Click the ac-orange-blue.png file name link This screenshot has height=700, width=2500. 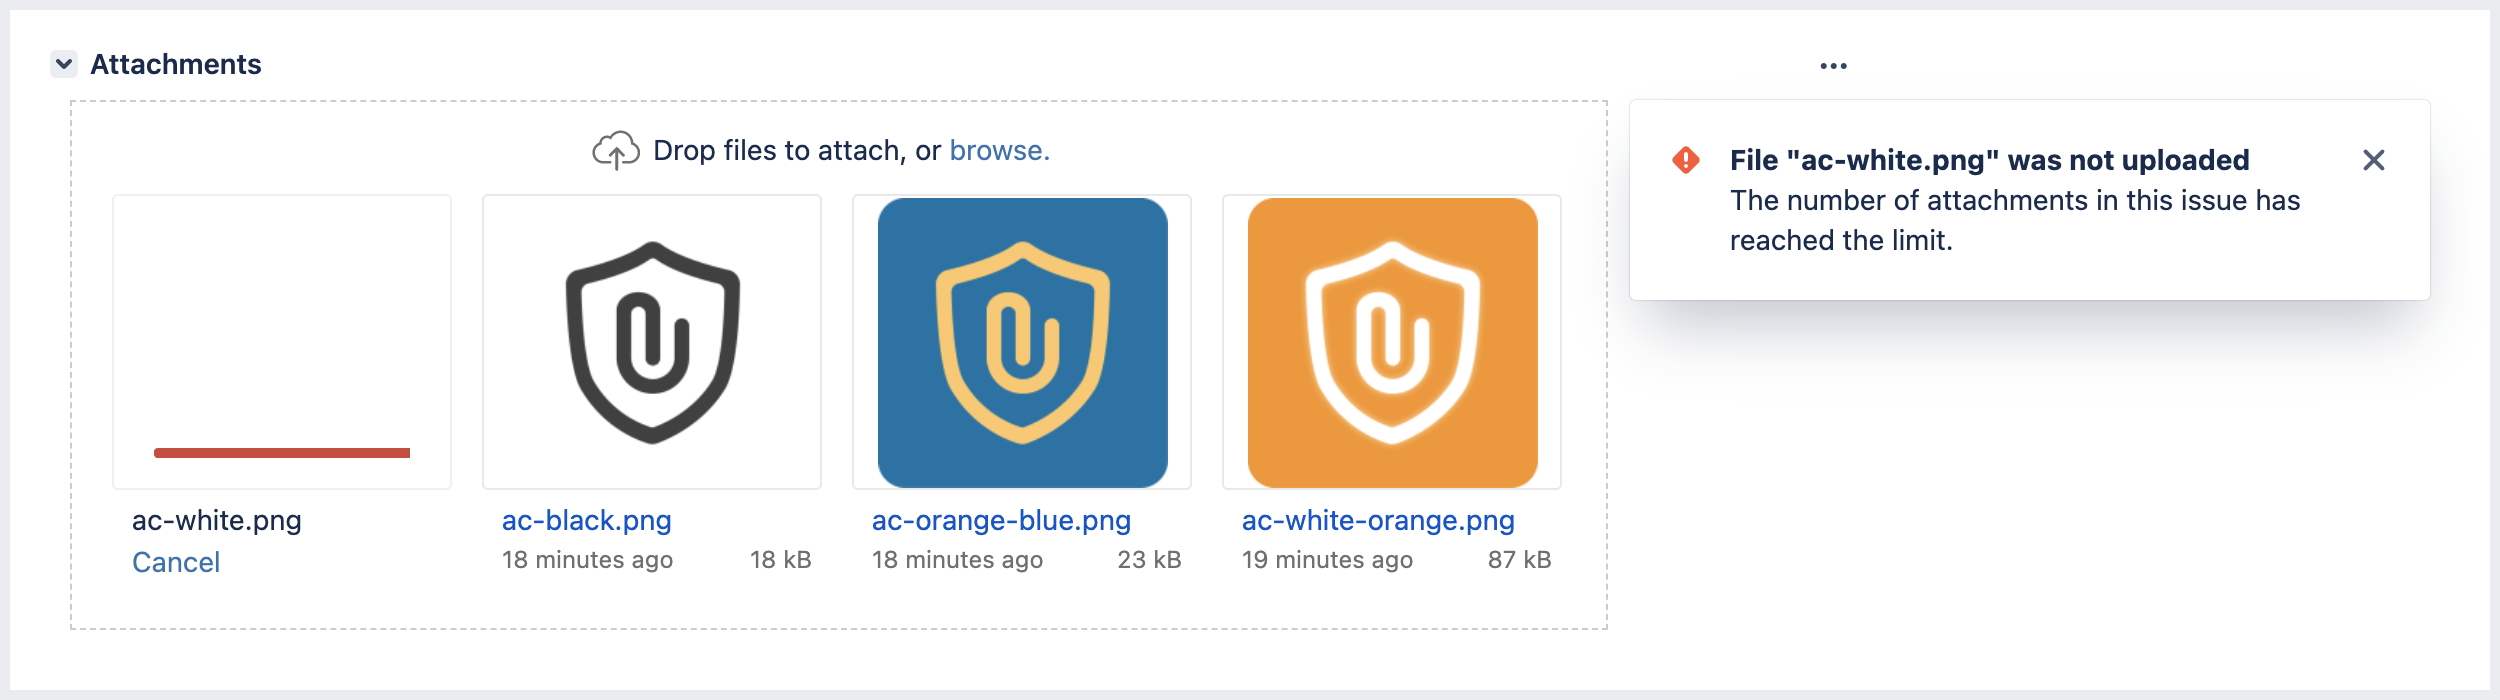[x=1001, y=521]
